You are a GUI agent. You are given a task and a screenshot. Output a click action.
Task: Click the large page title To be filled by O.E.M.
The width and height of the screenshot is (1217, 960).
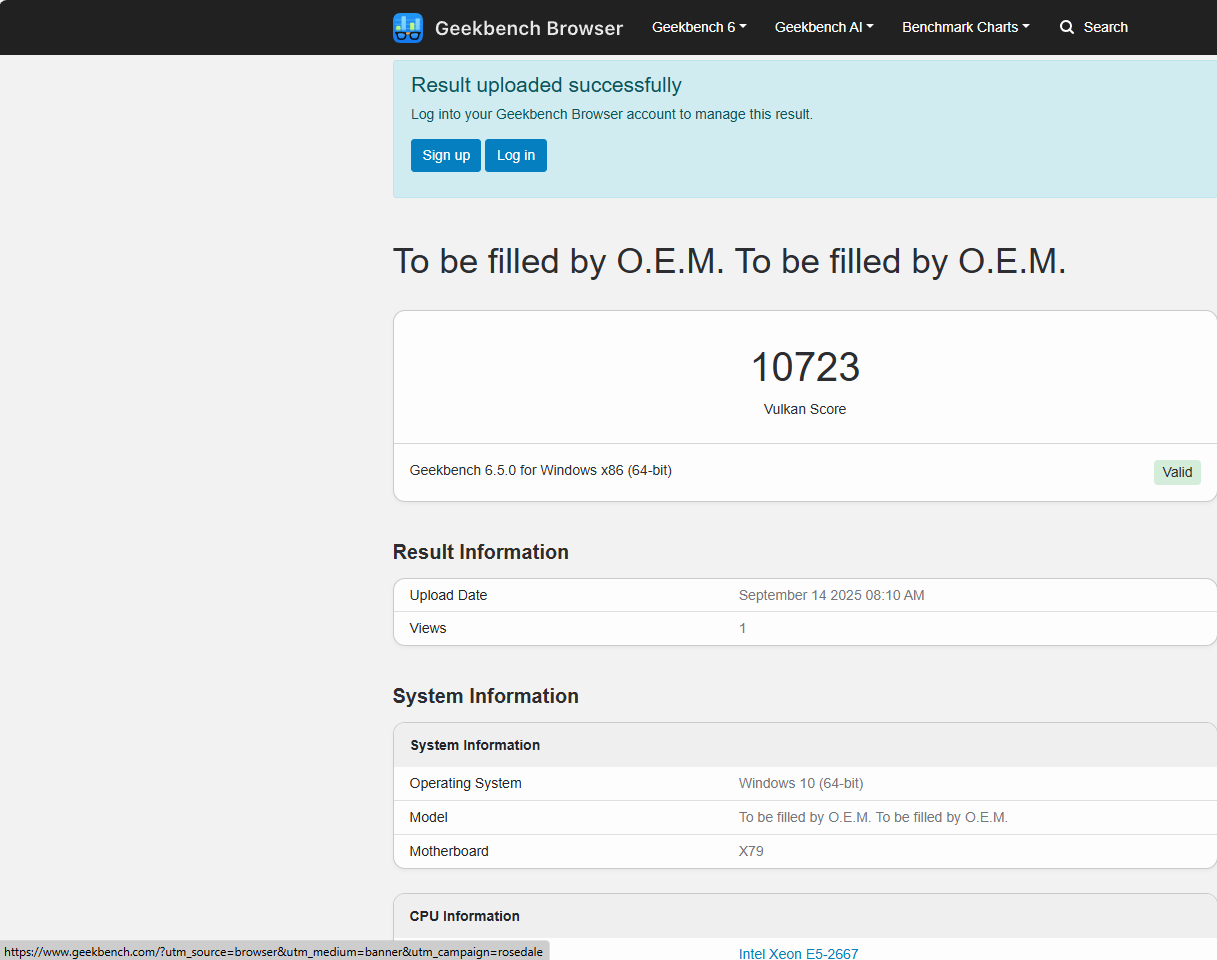729,261
